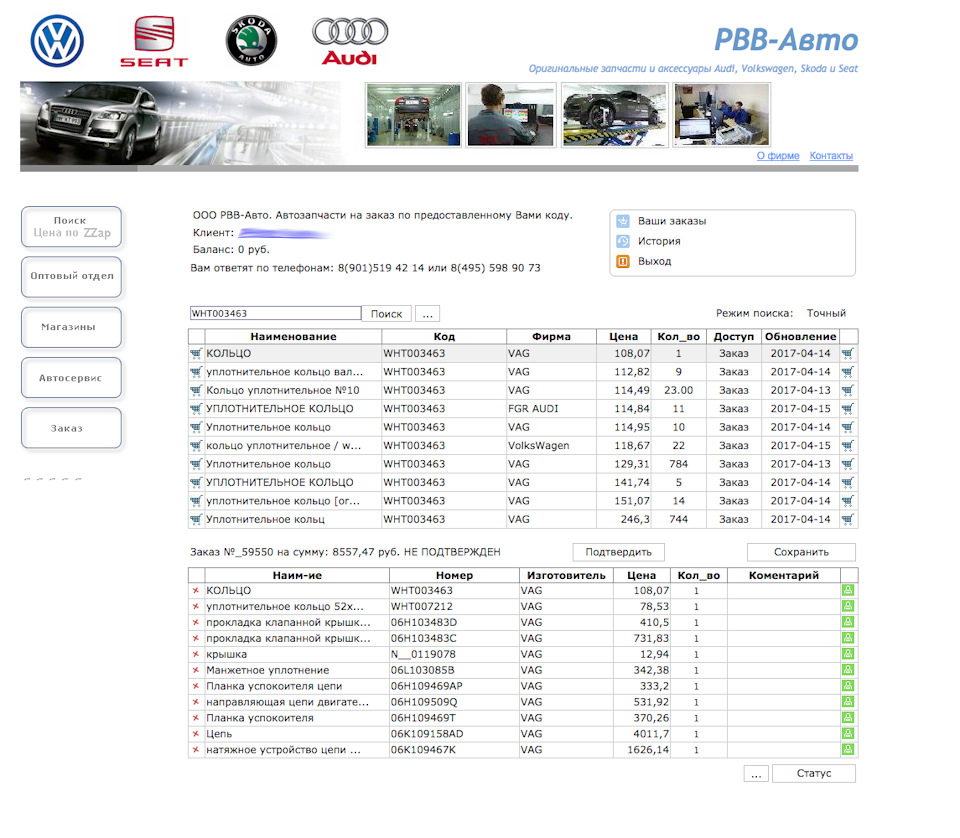960x838 pixels.
Task: Click cart icon before name in 114,95 row
Action: pyautogui.click(x=196, y=427)
